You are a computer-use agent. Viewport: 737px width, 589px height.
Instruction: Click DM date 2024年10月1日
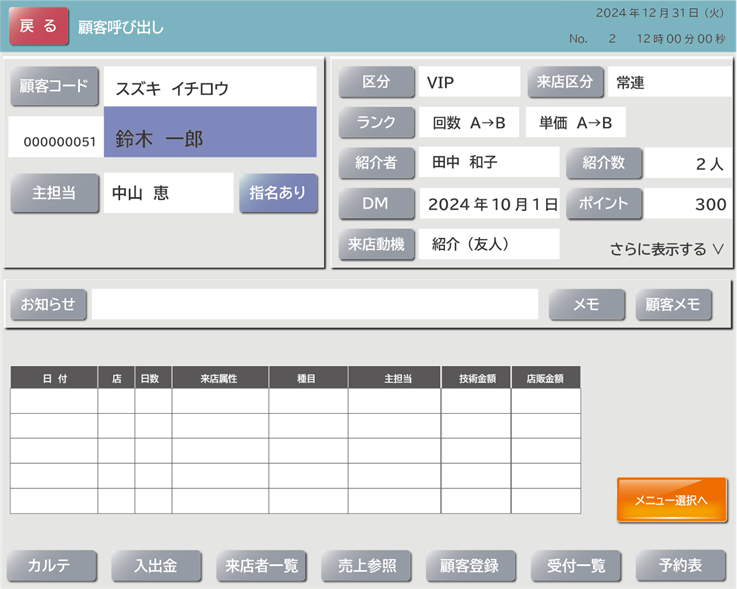[489, 204]
